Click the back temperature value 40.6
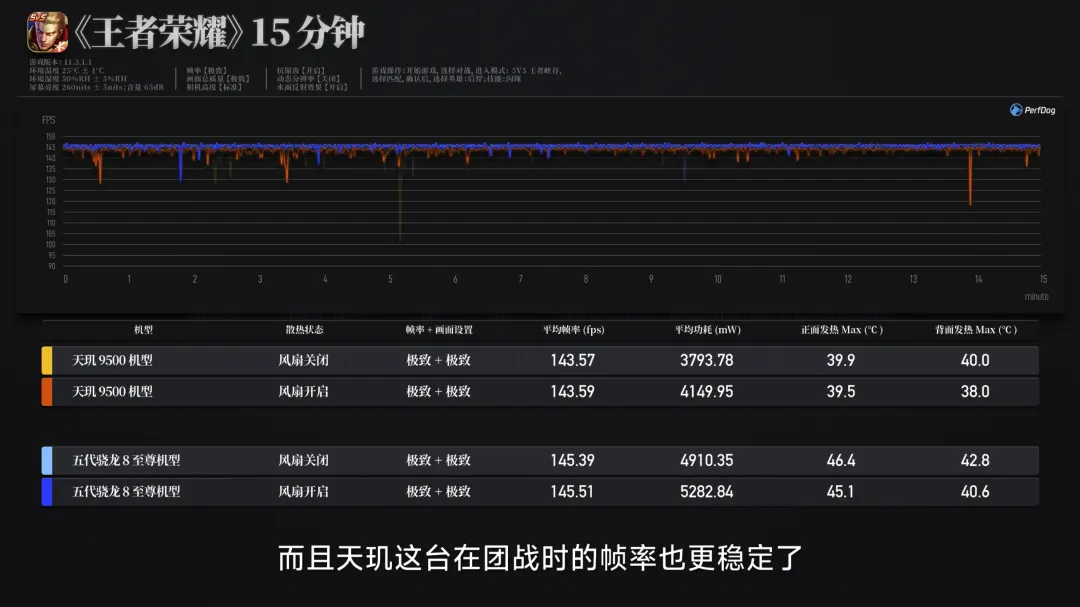This screenshot has height=607, width=1080. [x=975, y=492]
